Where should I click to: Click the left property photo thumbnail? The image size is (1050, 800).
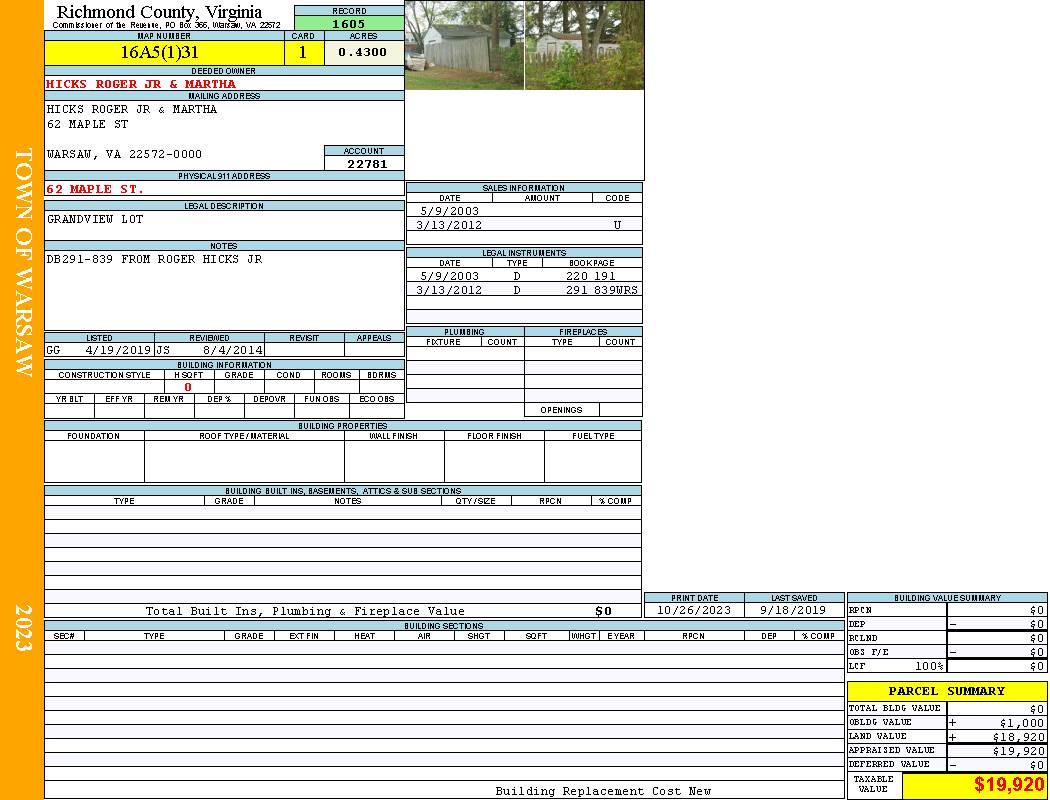point(464,46)
